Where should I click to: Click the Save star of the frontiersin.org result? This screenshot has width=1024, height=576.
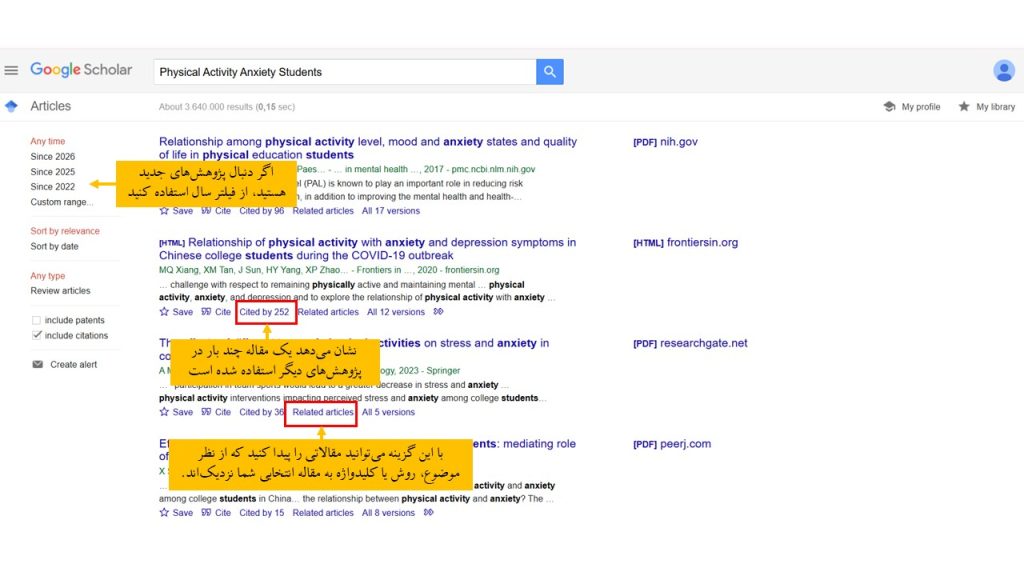click(164, 312)
